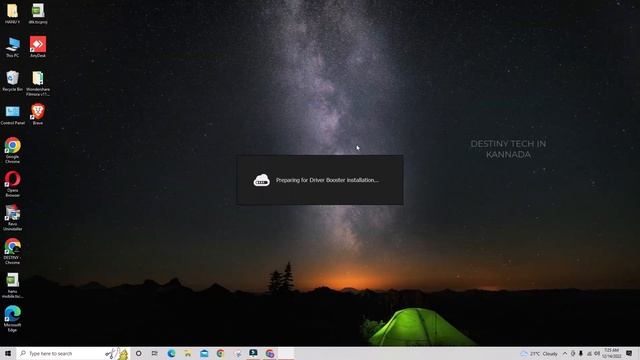This screenshot has width=640, height=360.
Task: Open the Wondershare Filmora desktop file
Action: point(38,83)
